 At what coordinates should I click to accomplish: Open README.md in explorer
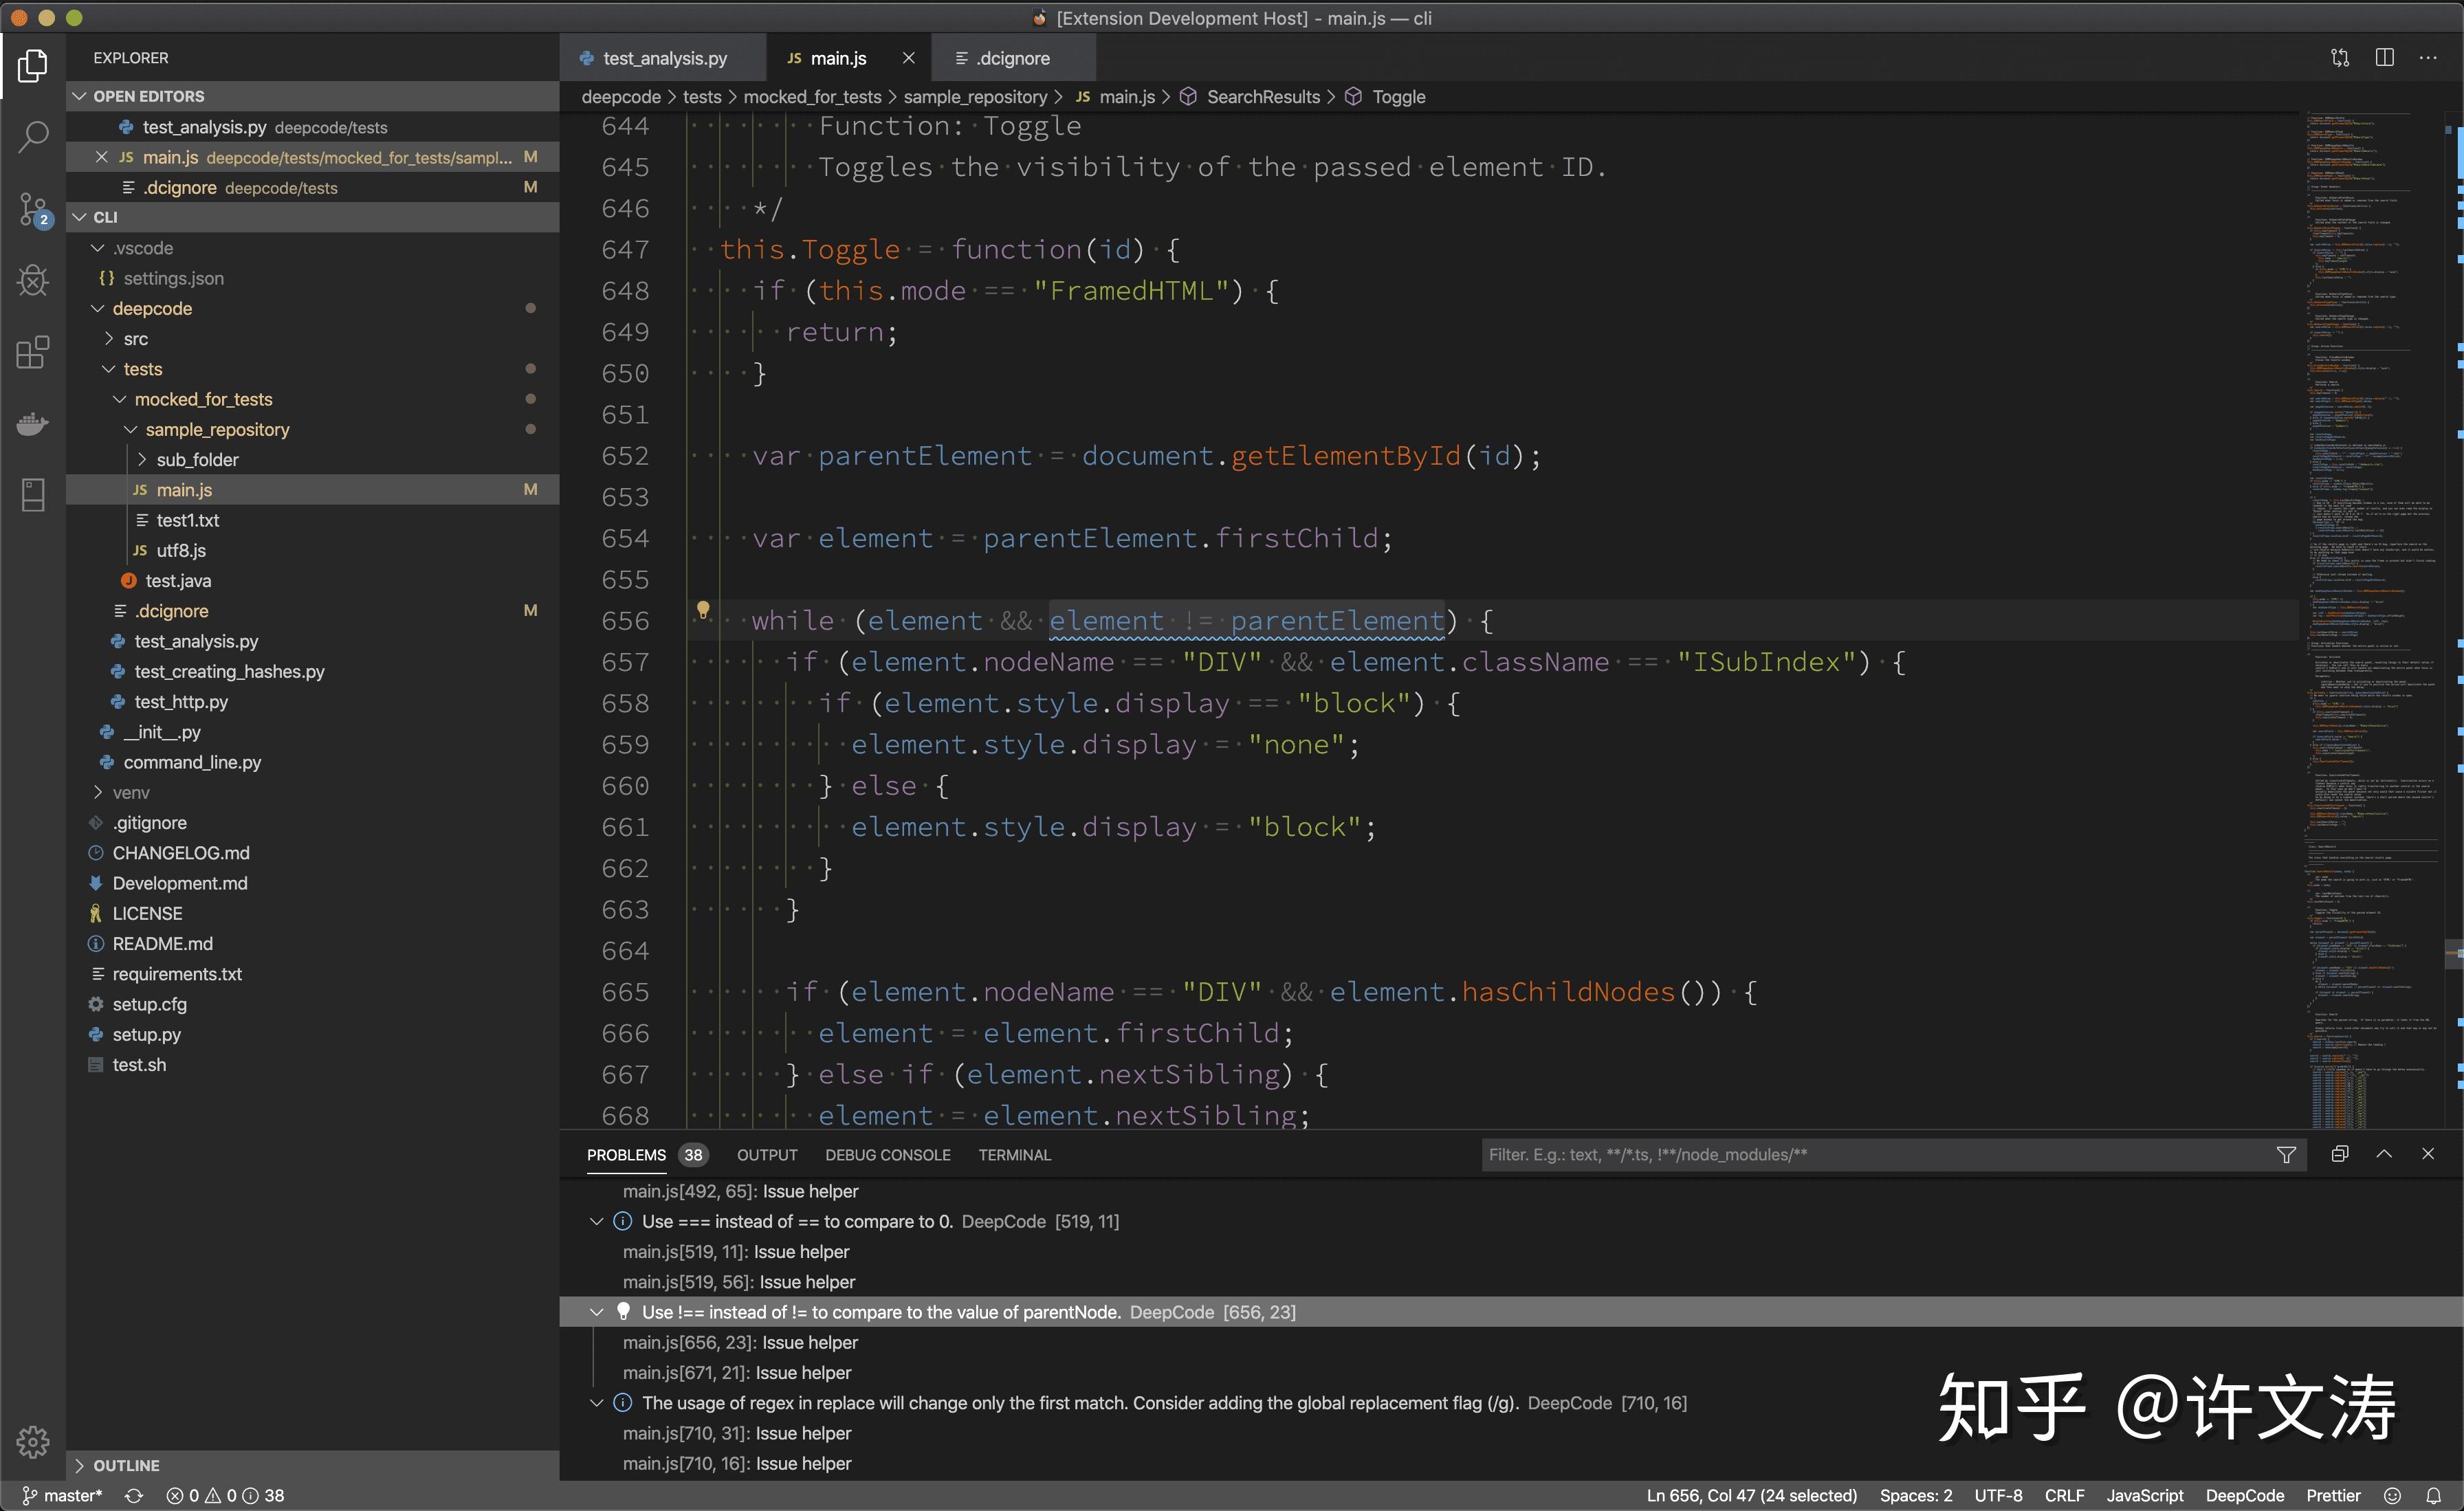coord(162,944)
